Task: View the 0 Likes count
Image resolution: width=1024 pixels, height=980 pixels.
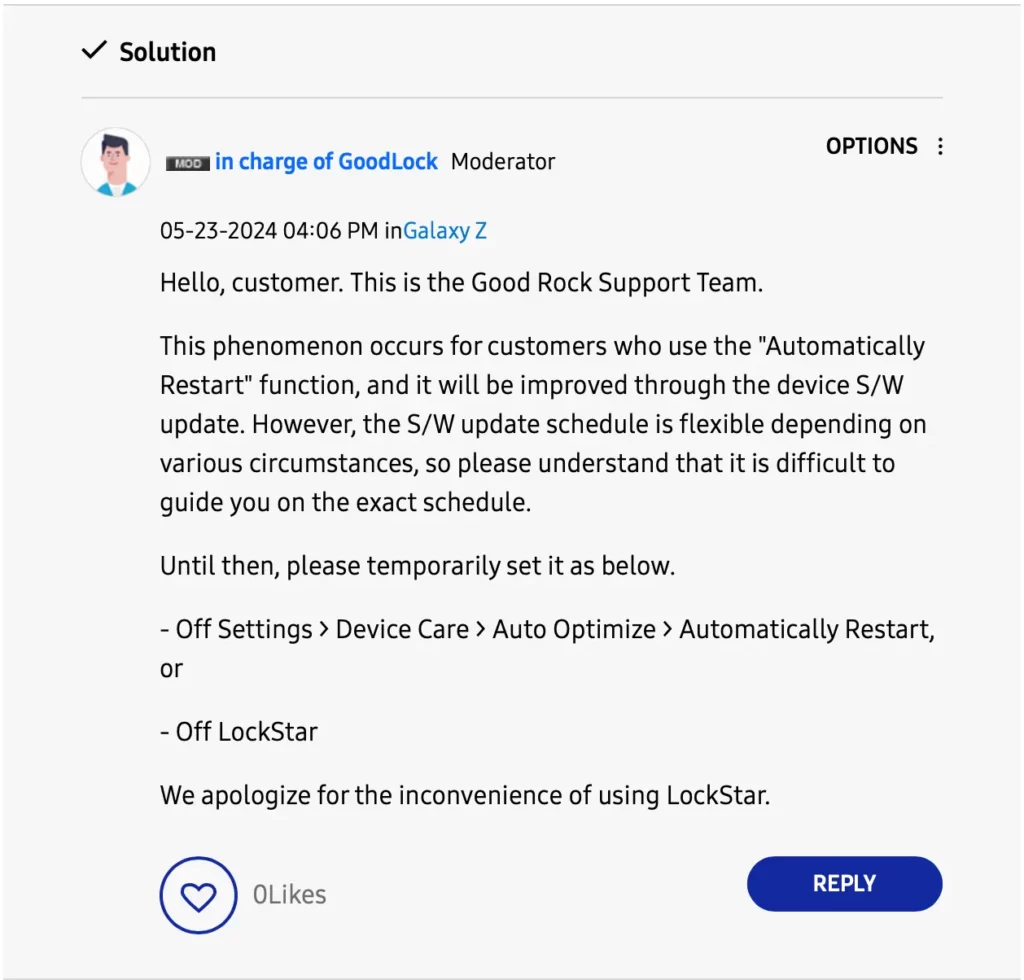Action: point(289,894)
